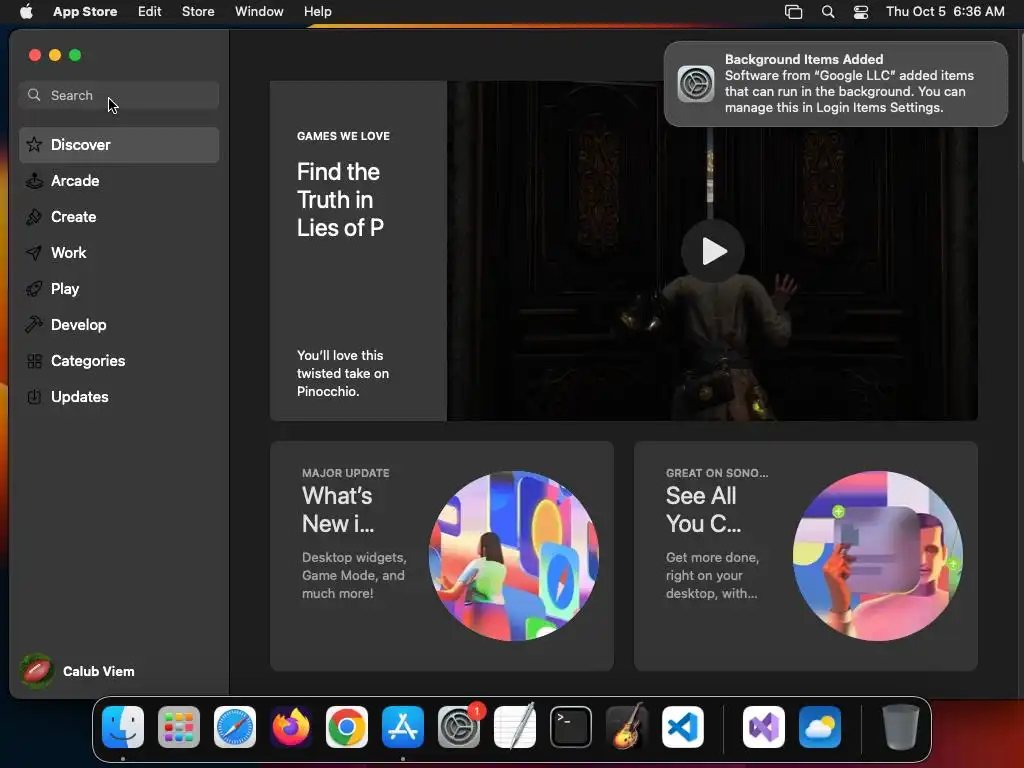The width and height of the screenshot is (1024, 768).
Task: Launch Firefox from the Dock
Action: pos(291,727)
